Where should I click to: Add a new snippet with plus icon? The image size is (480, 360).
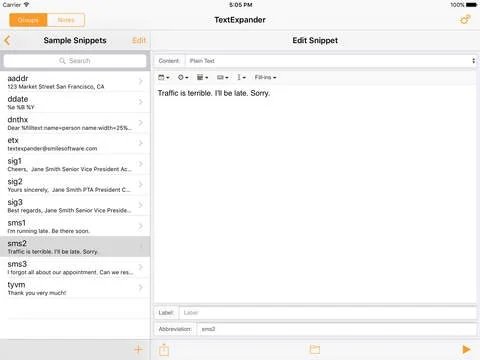pyautogui.click(x=138, y=349)
